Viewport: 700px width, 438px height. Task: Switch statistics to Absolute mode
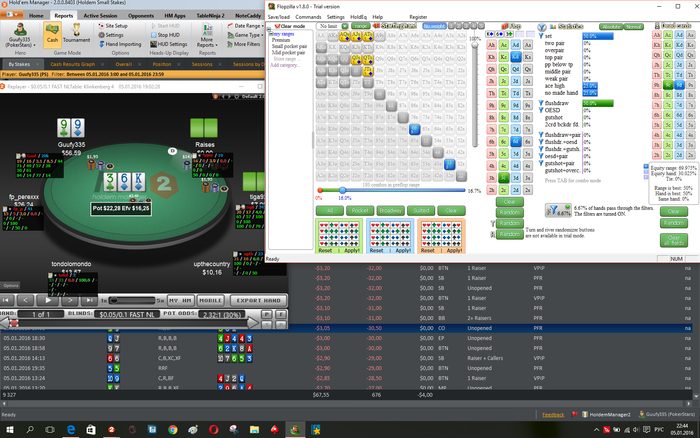tap(611, 27)
